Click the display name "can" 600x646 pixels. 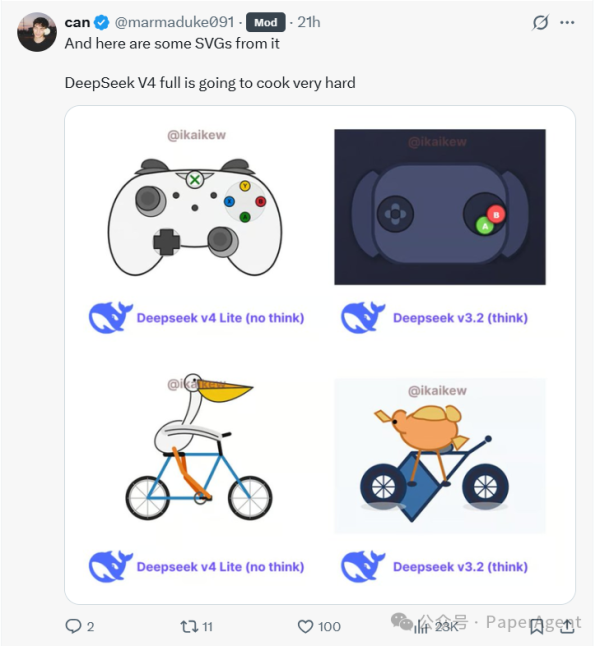point(77,22)
